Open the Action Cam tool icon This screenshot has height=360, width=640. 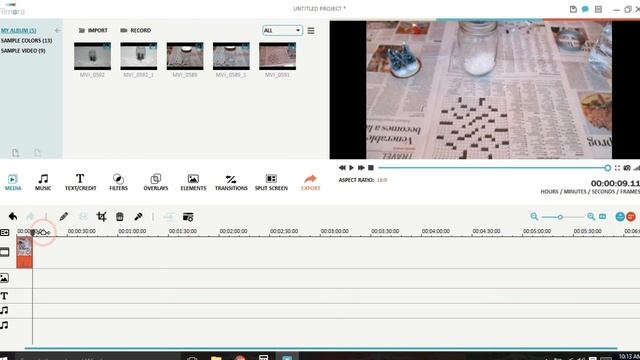[188, 217]
